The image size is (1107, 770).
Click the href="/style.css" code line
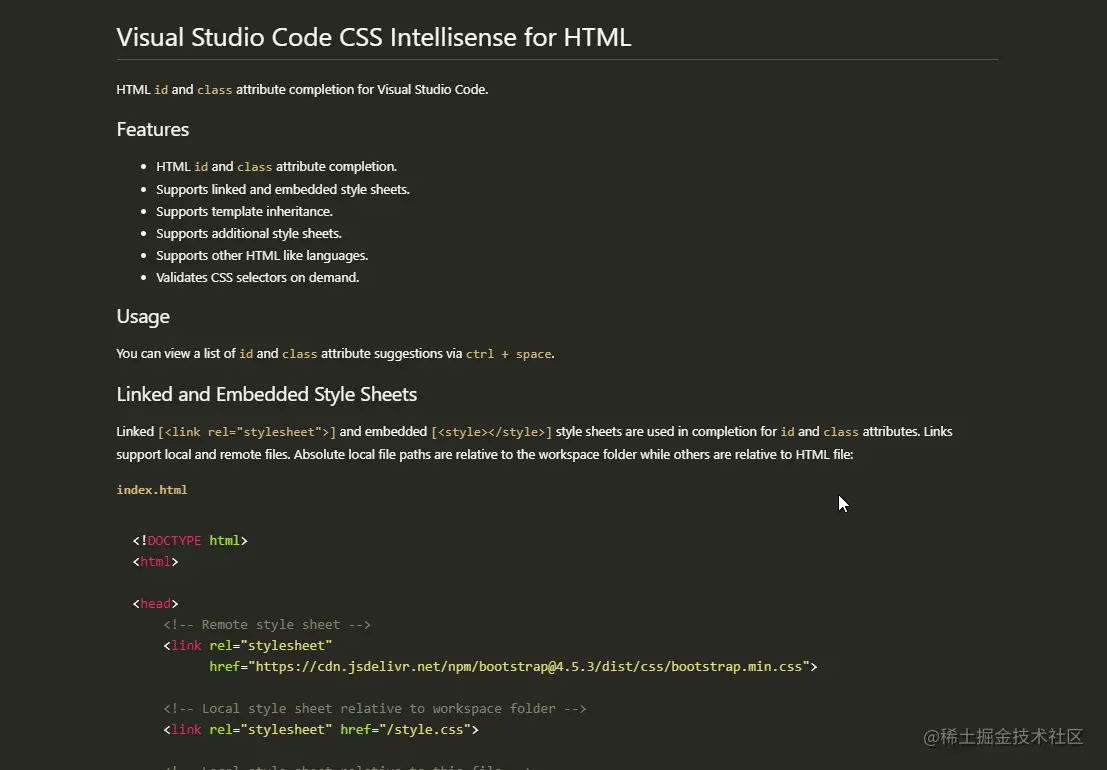coord(321,730)
